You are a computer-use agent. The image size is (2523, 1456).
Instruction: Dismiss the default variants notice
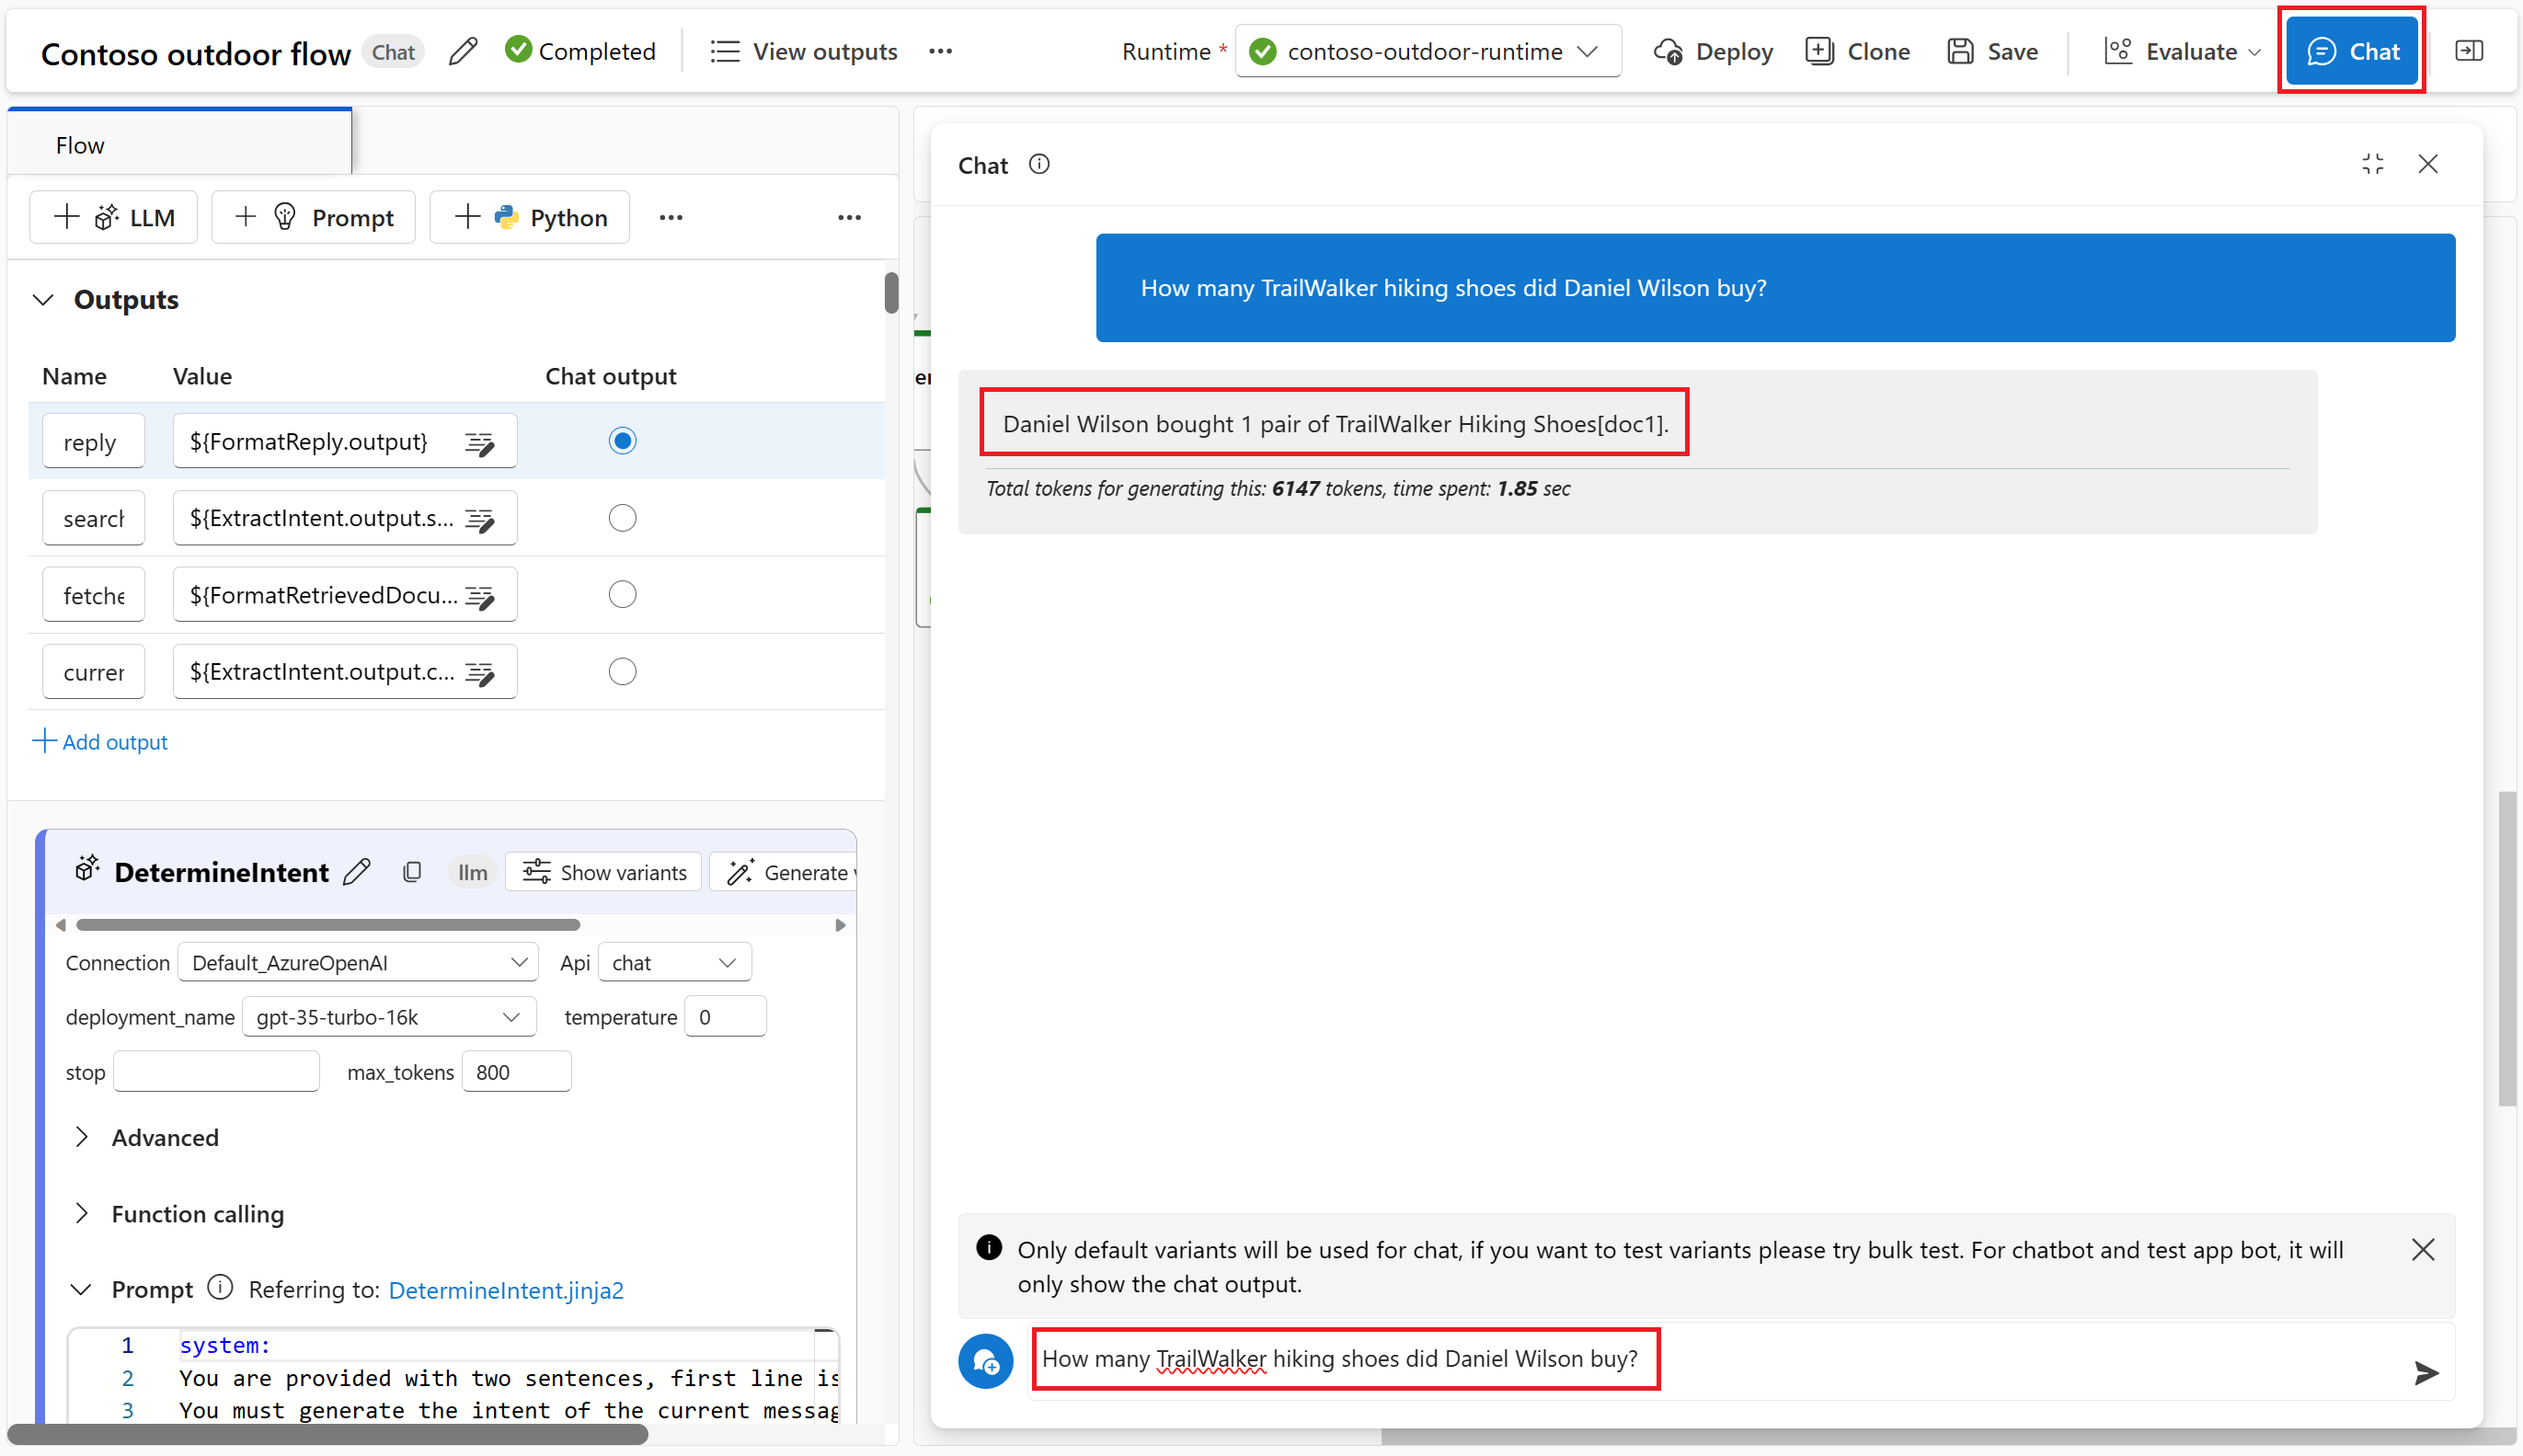click(2423, 1250)
